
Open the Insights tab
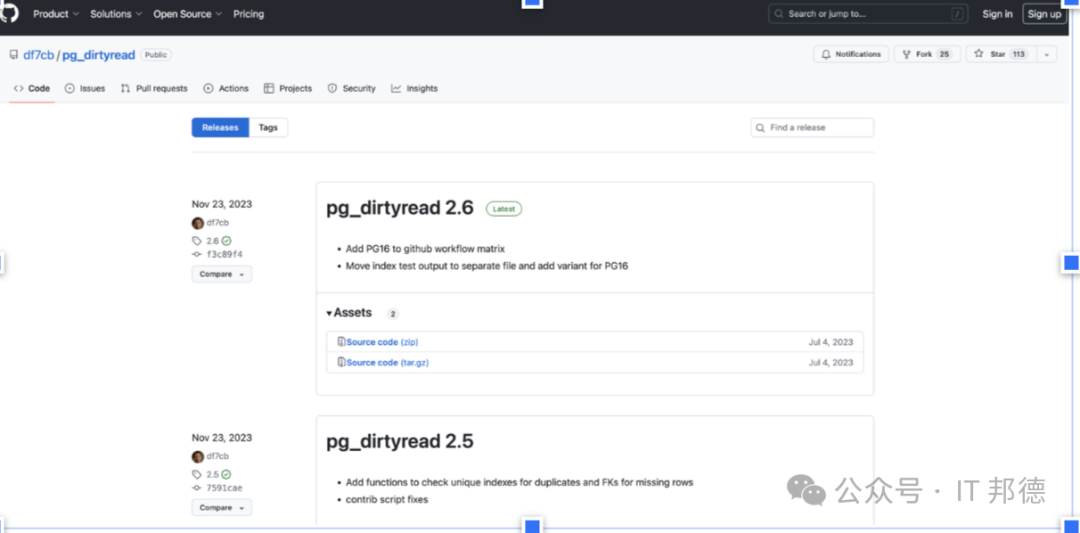(x=415, y=88)
